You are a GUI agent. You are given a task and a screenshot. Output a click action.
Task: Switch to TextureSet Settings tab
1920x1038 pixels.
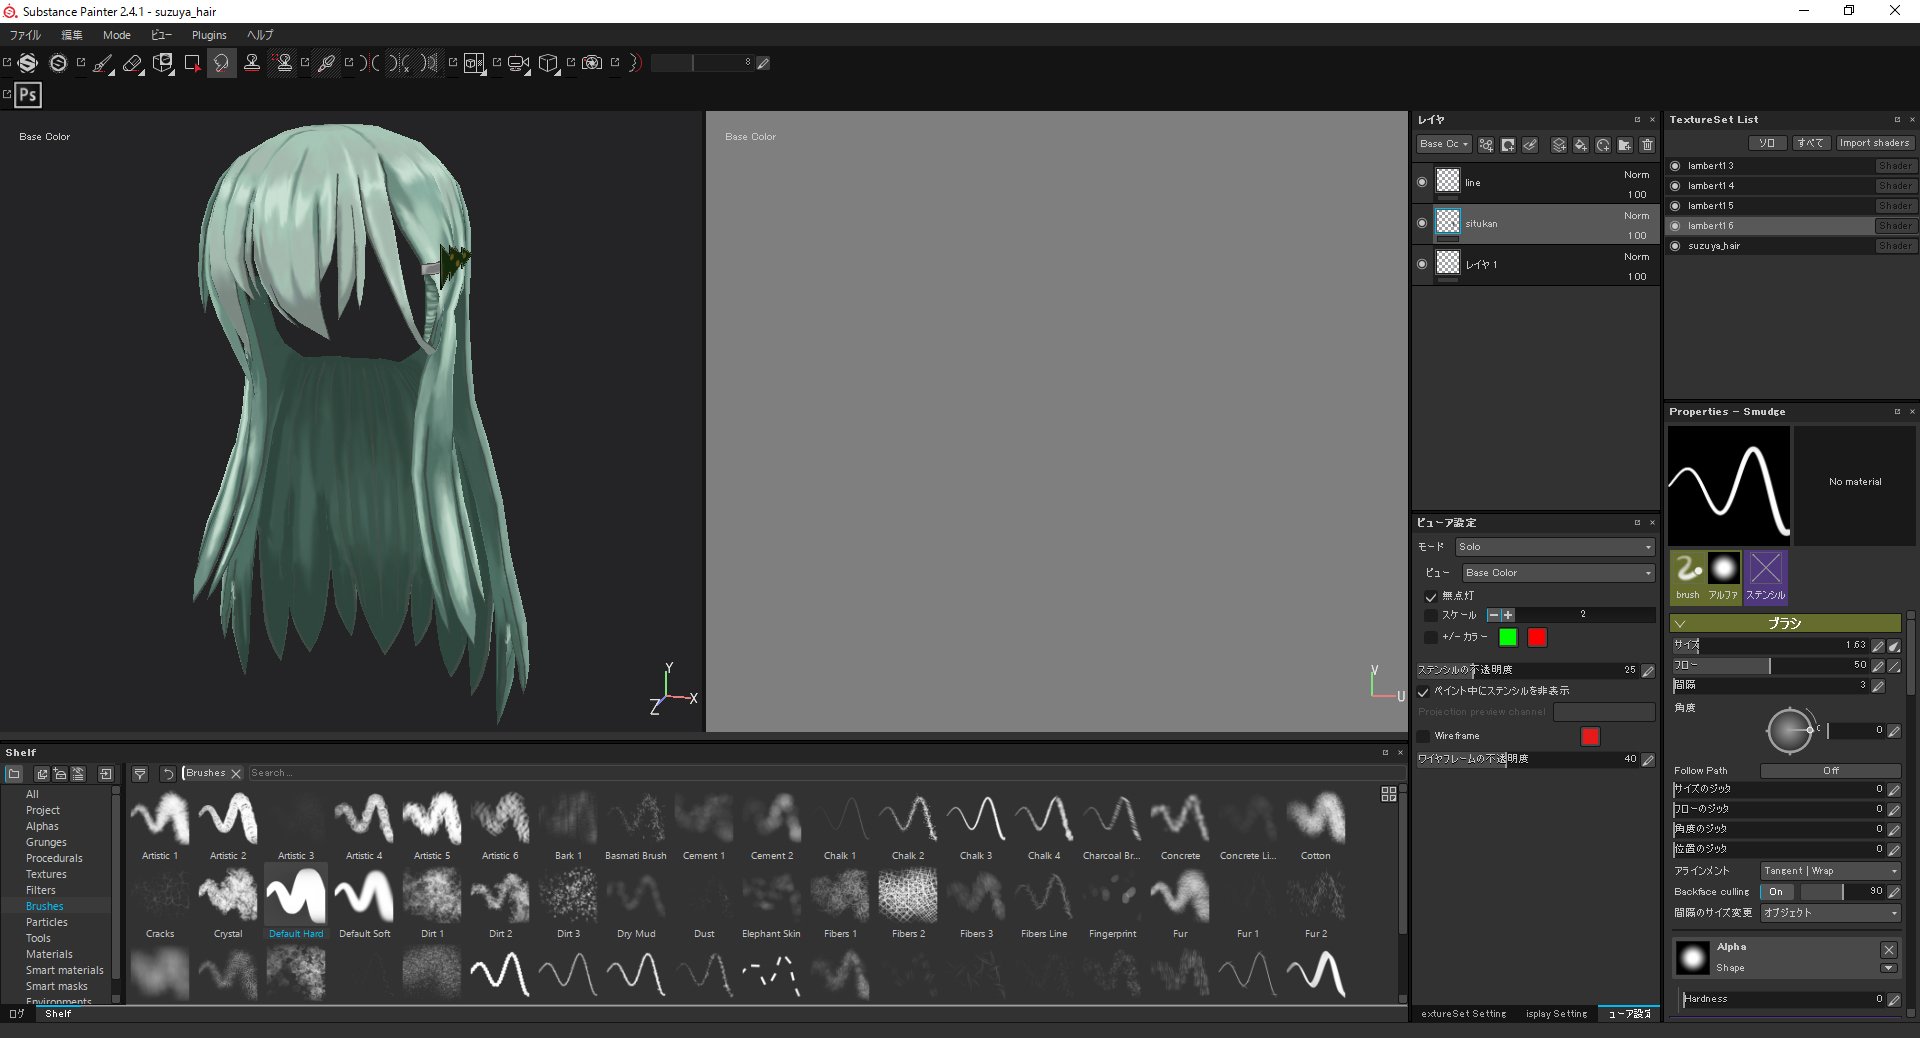pos(1463,1014)
